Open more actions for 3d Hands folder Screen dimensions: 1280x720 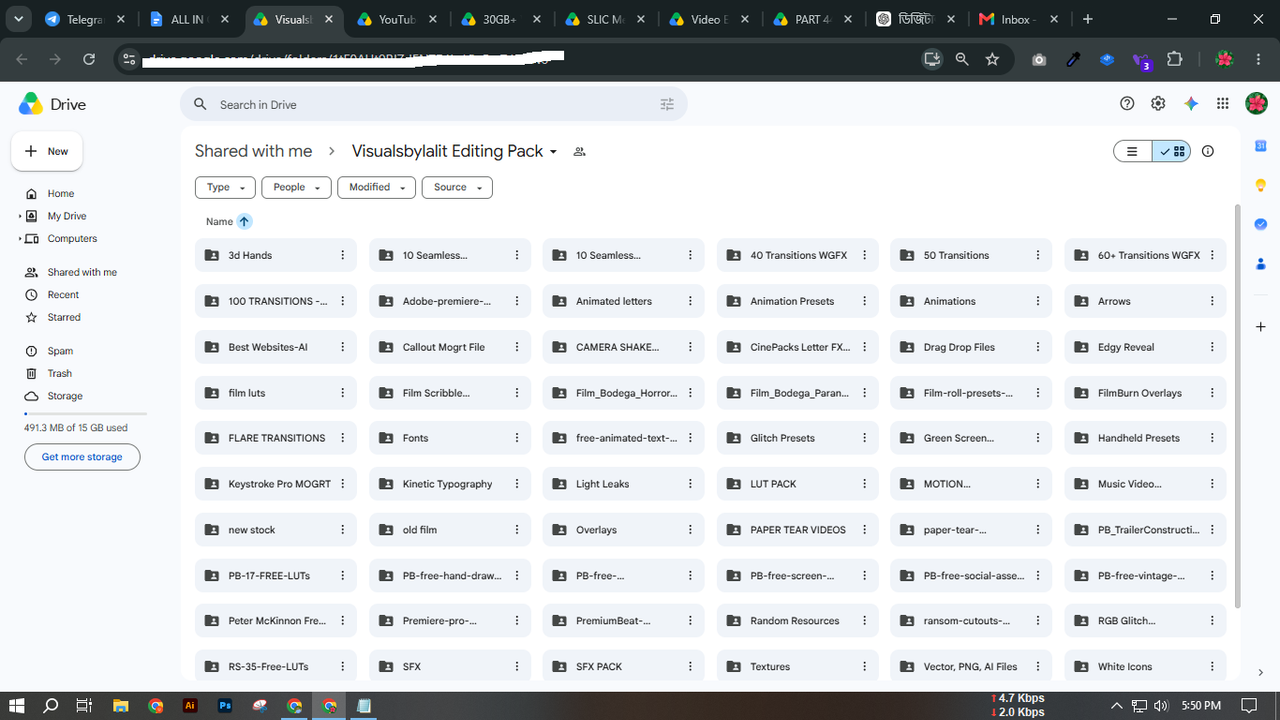[343, 255]
